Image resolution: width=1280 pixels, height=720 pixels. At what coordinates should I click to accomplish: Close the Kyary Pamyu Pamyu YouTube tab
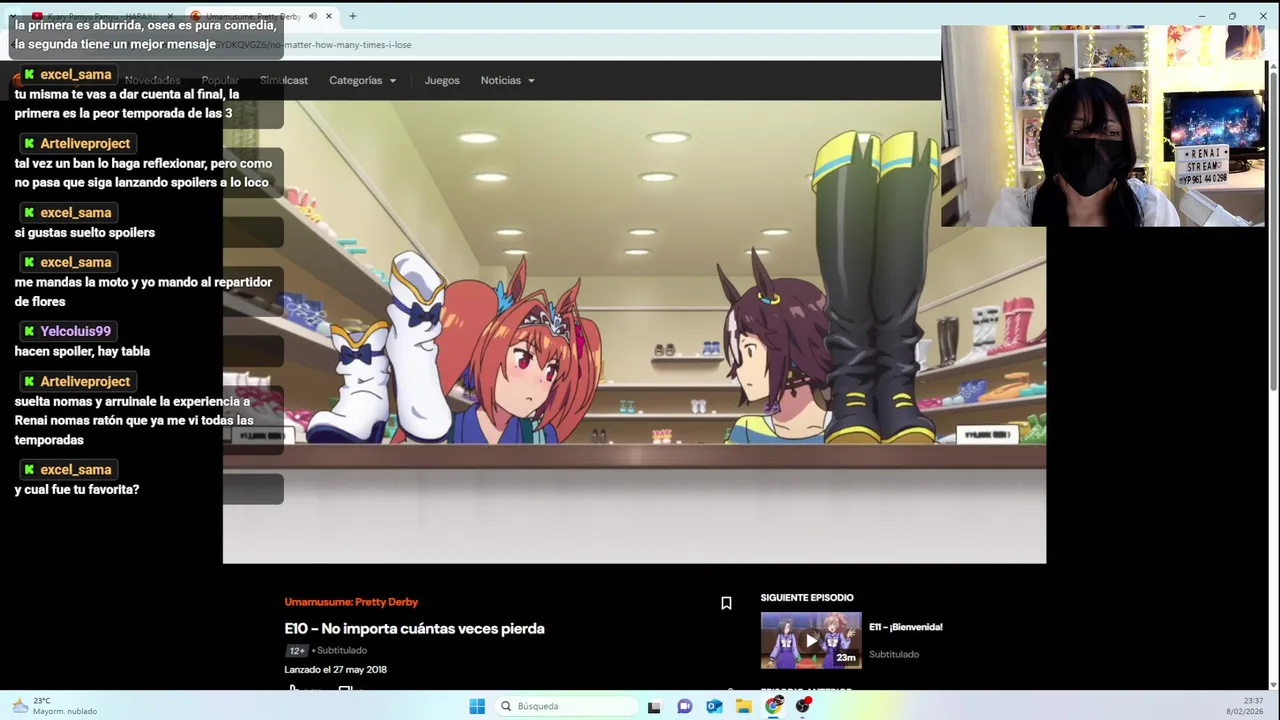pyautogui.click(x=169, y=16)
